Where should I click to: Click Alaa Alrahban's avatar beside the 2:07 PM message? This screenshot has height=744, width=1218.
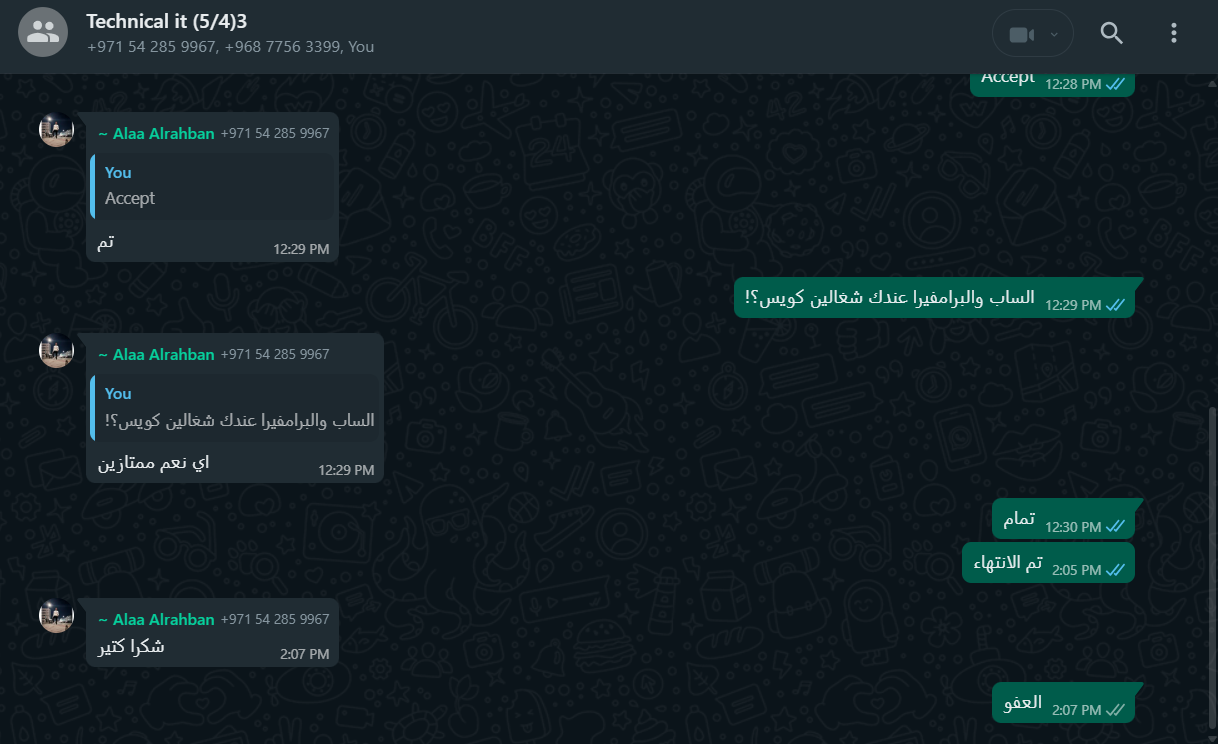click(56, 615)
